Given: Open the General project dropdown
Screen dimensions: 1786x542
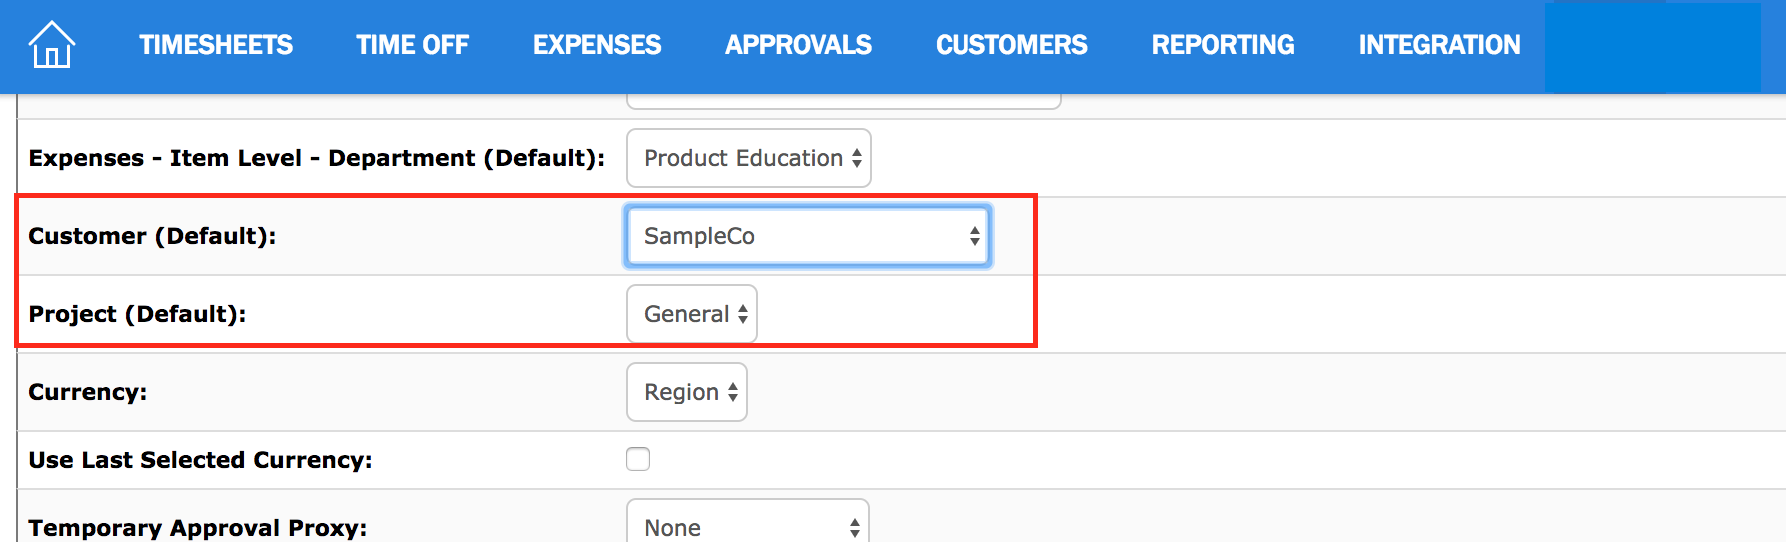Looking at the screenshot, I should (692, 314).
